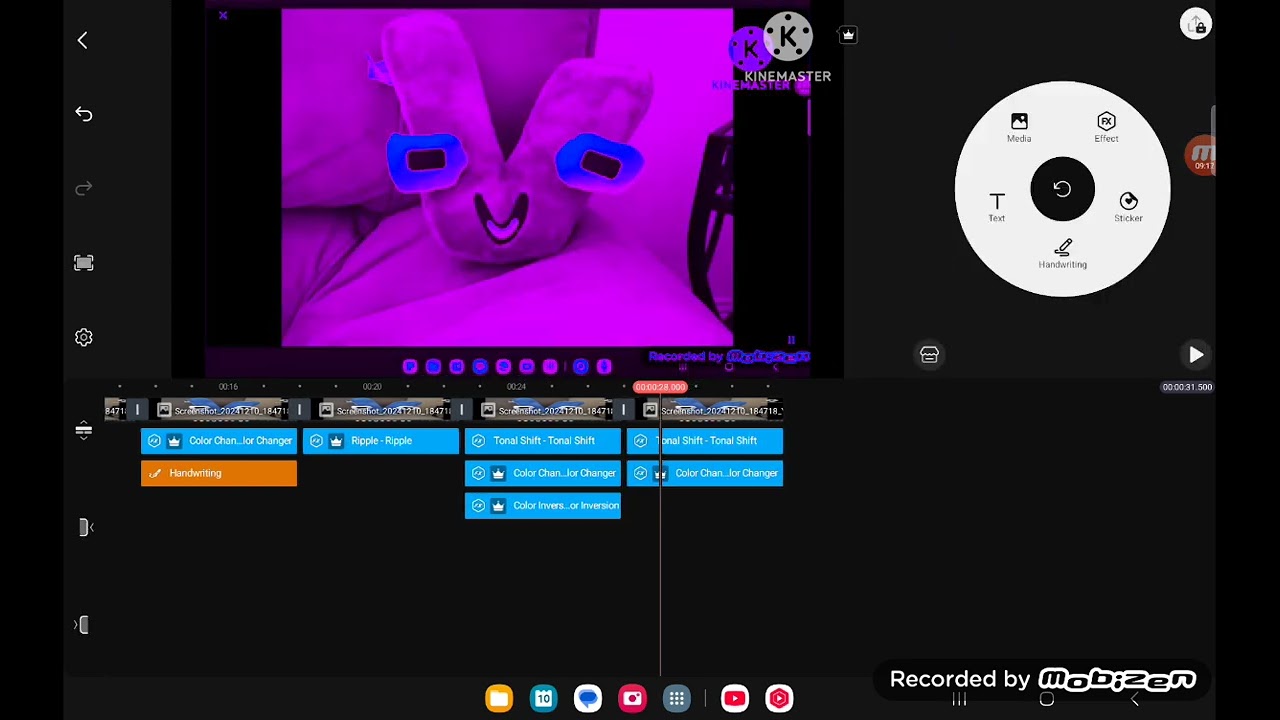Open project settings gear
This screenshot has width=1280, height=720.
84,338
